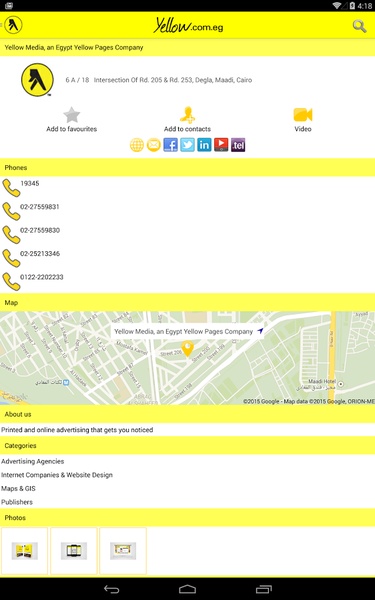
Task: Tap the company name header 'Yellow Media, an Egypt Yellow Pages Company'
Action: click(x=74, y=47)
